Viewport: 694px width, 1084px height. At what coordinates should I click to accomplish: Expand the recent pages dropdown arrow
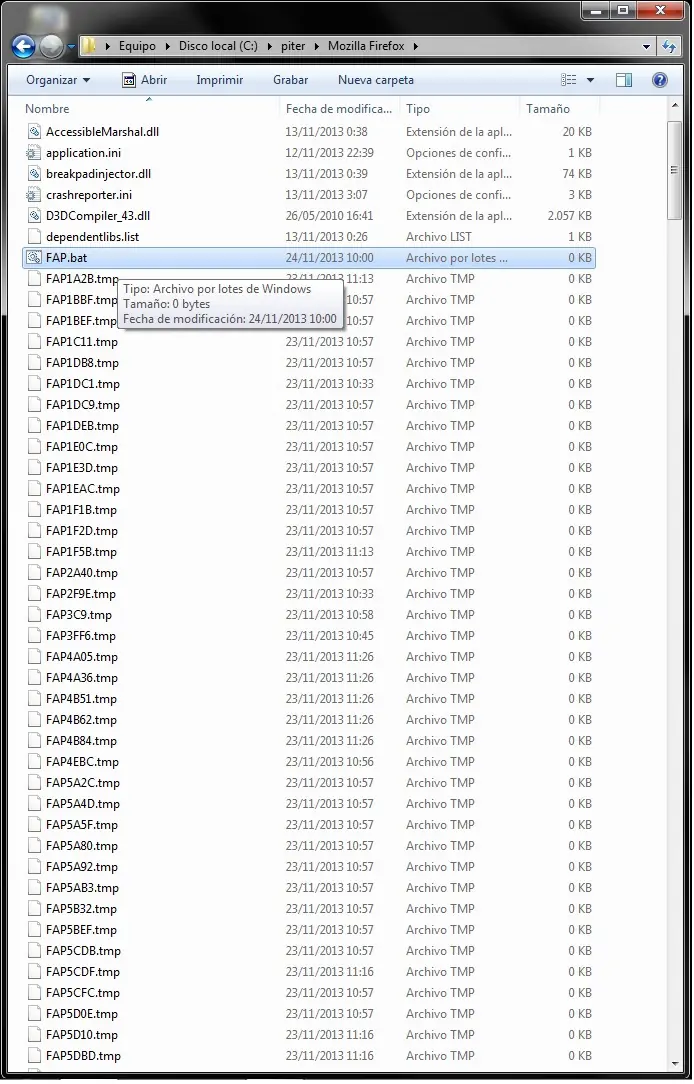coord(71,46)
